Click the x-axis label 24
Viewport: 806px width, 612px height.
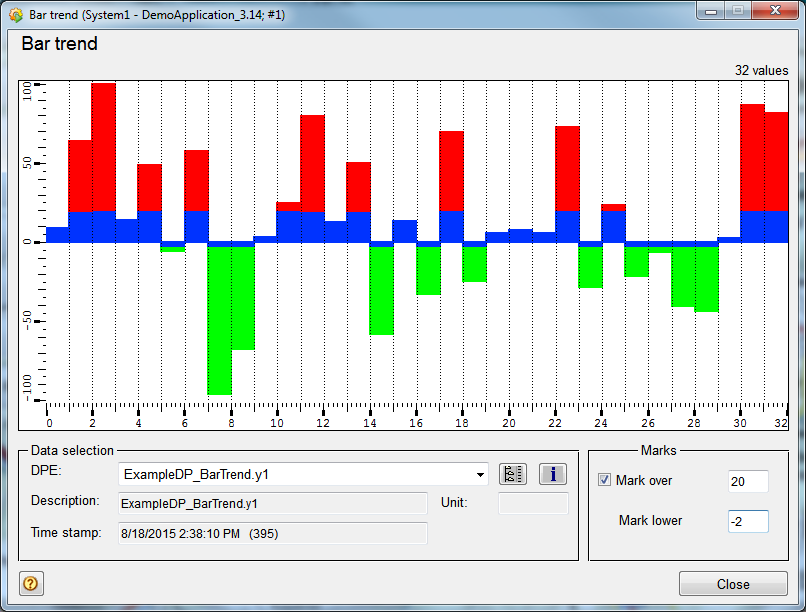(x=601, y=423)
